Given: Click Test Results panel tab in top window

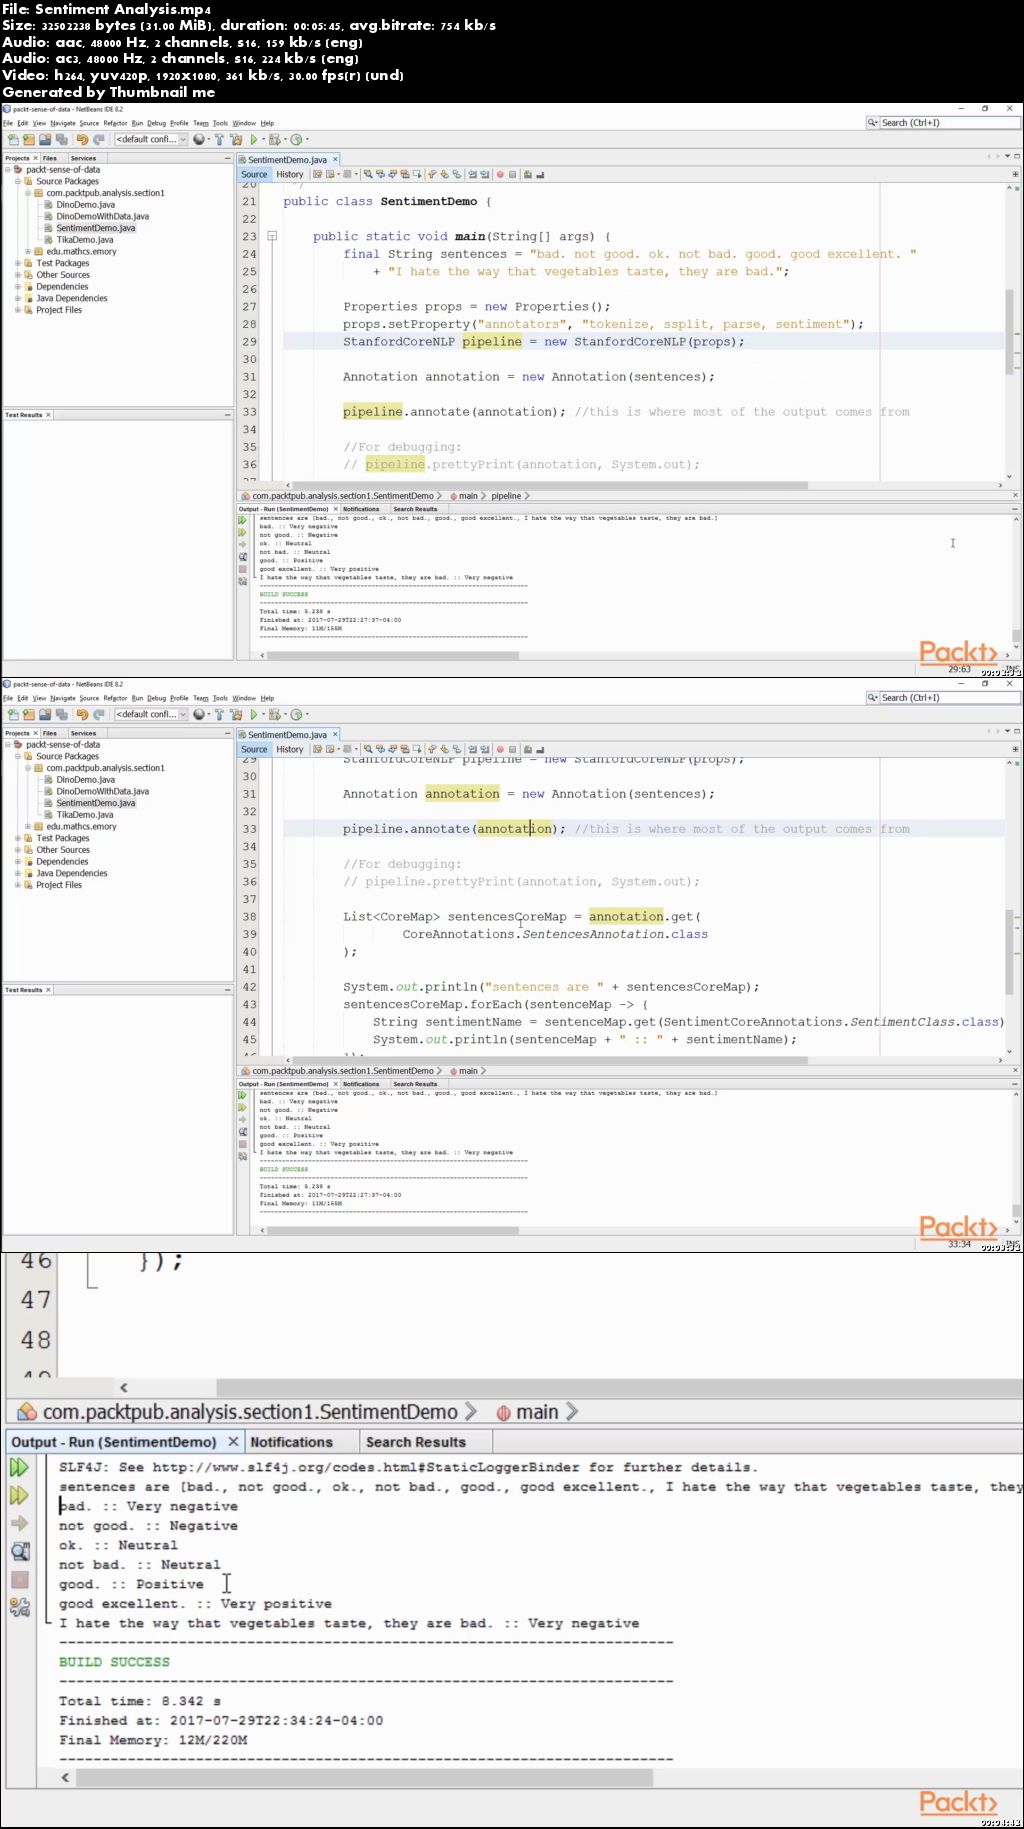Looking at the screenshot, I should (24, 415).
